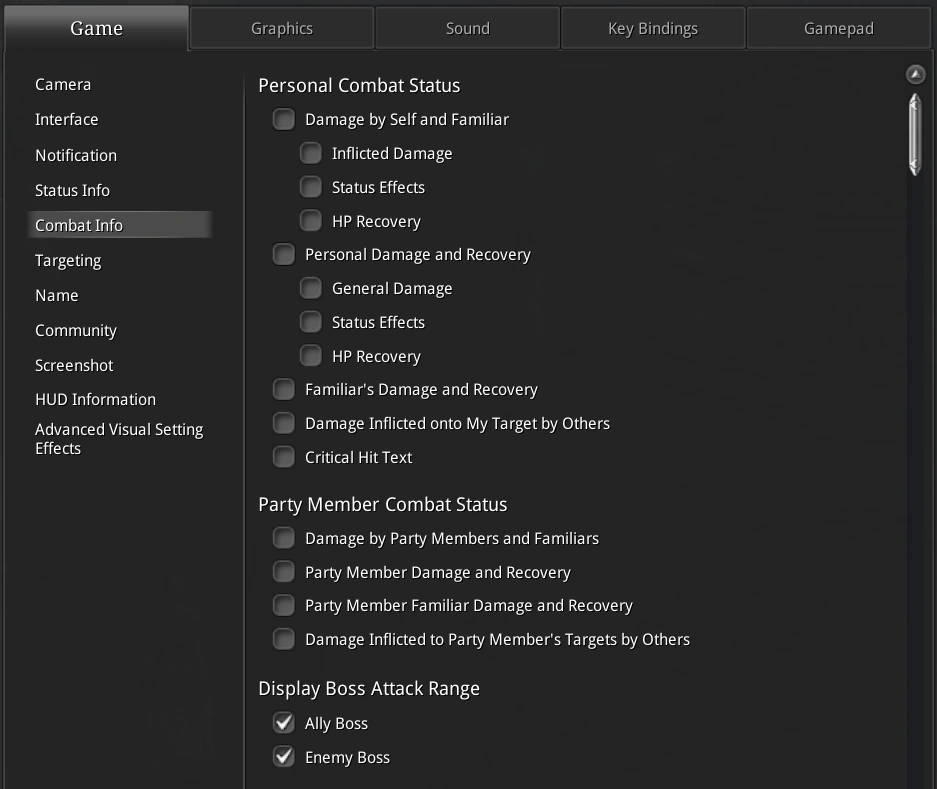Enable Familiar's Damage and Recovery
Image resolution: width=937 pixels, height=789 pixels.
coord(284,390)
